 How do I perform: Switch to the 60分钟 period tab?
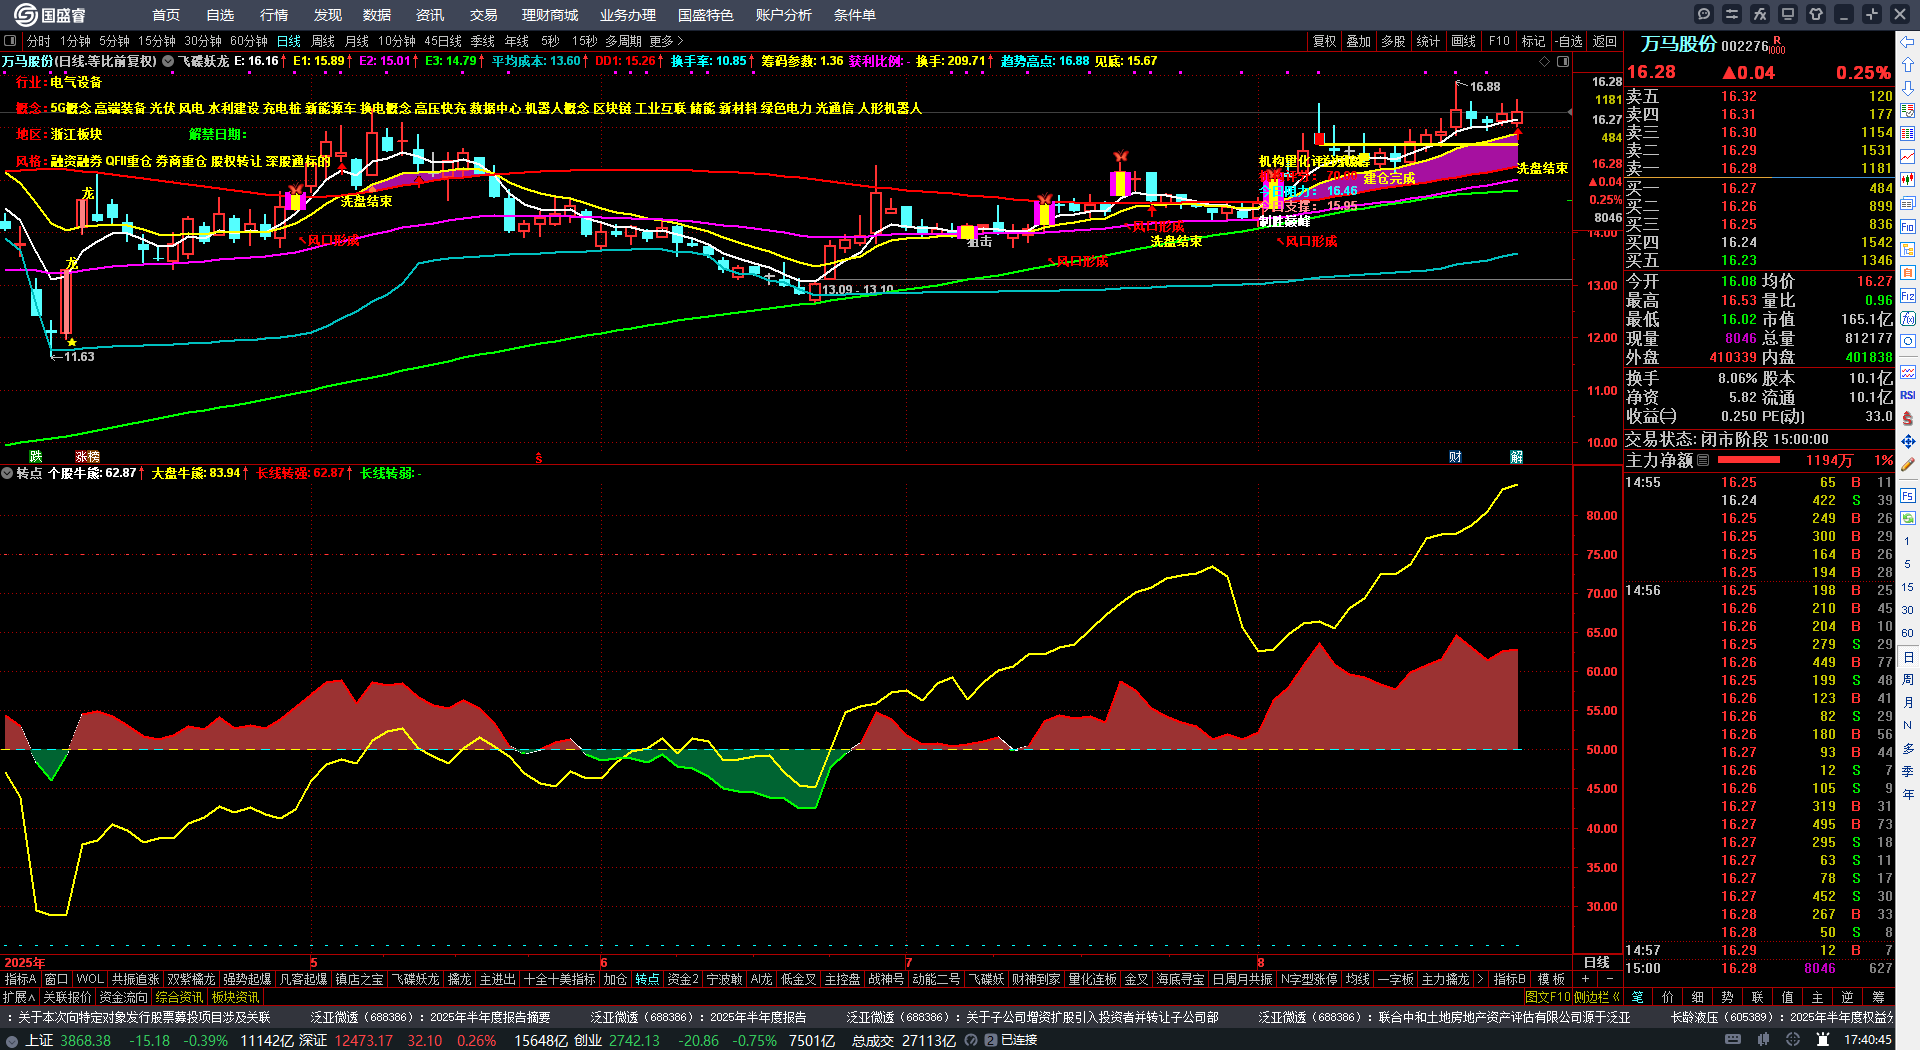coord(249,41)
